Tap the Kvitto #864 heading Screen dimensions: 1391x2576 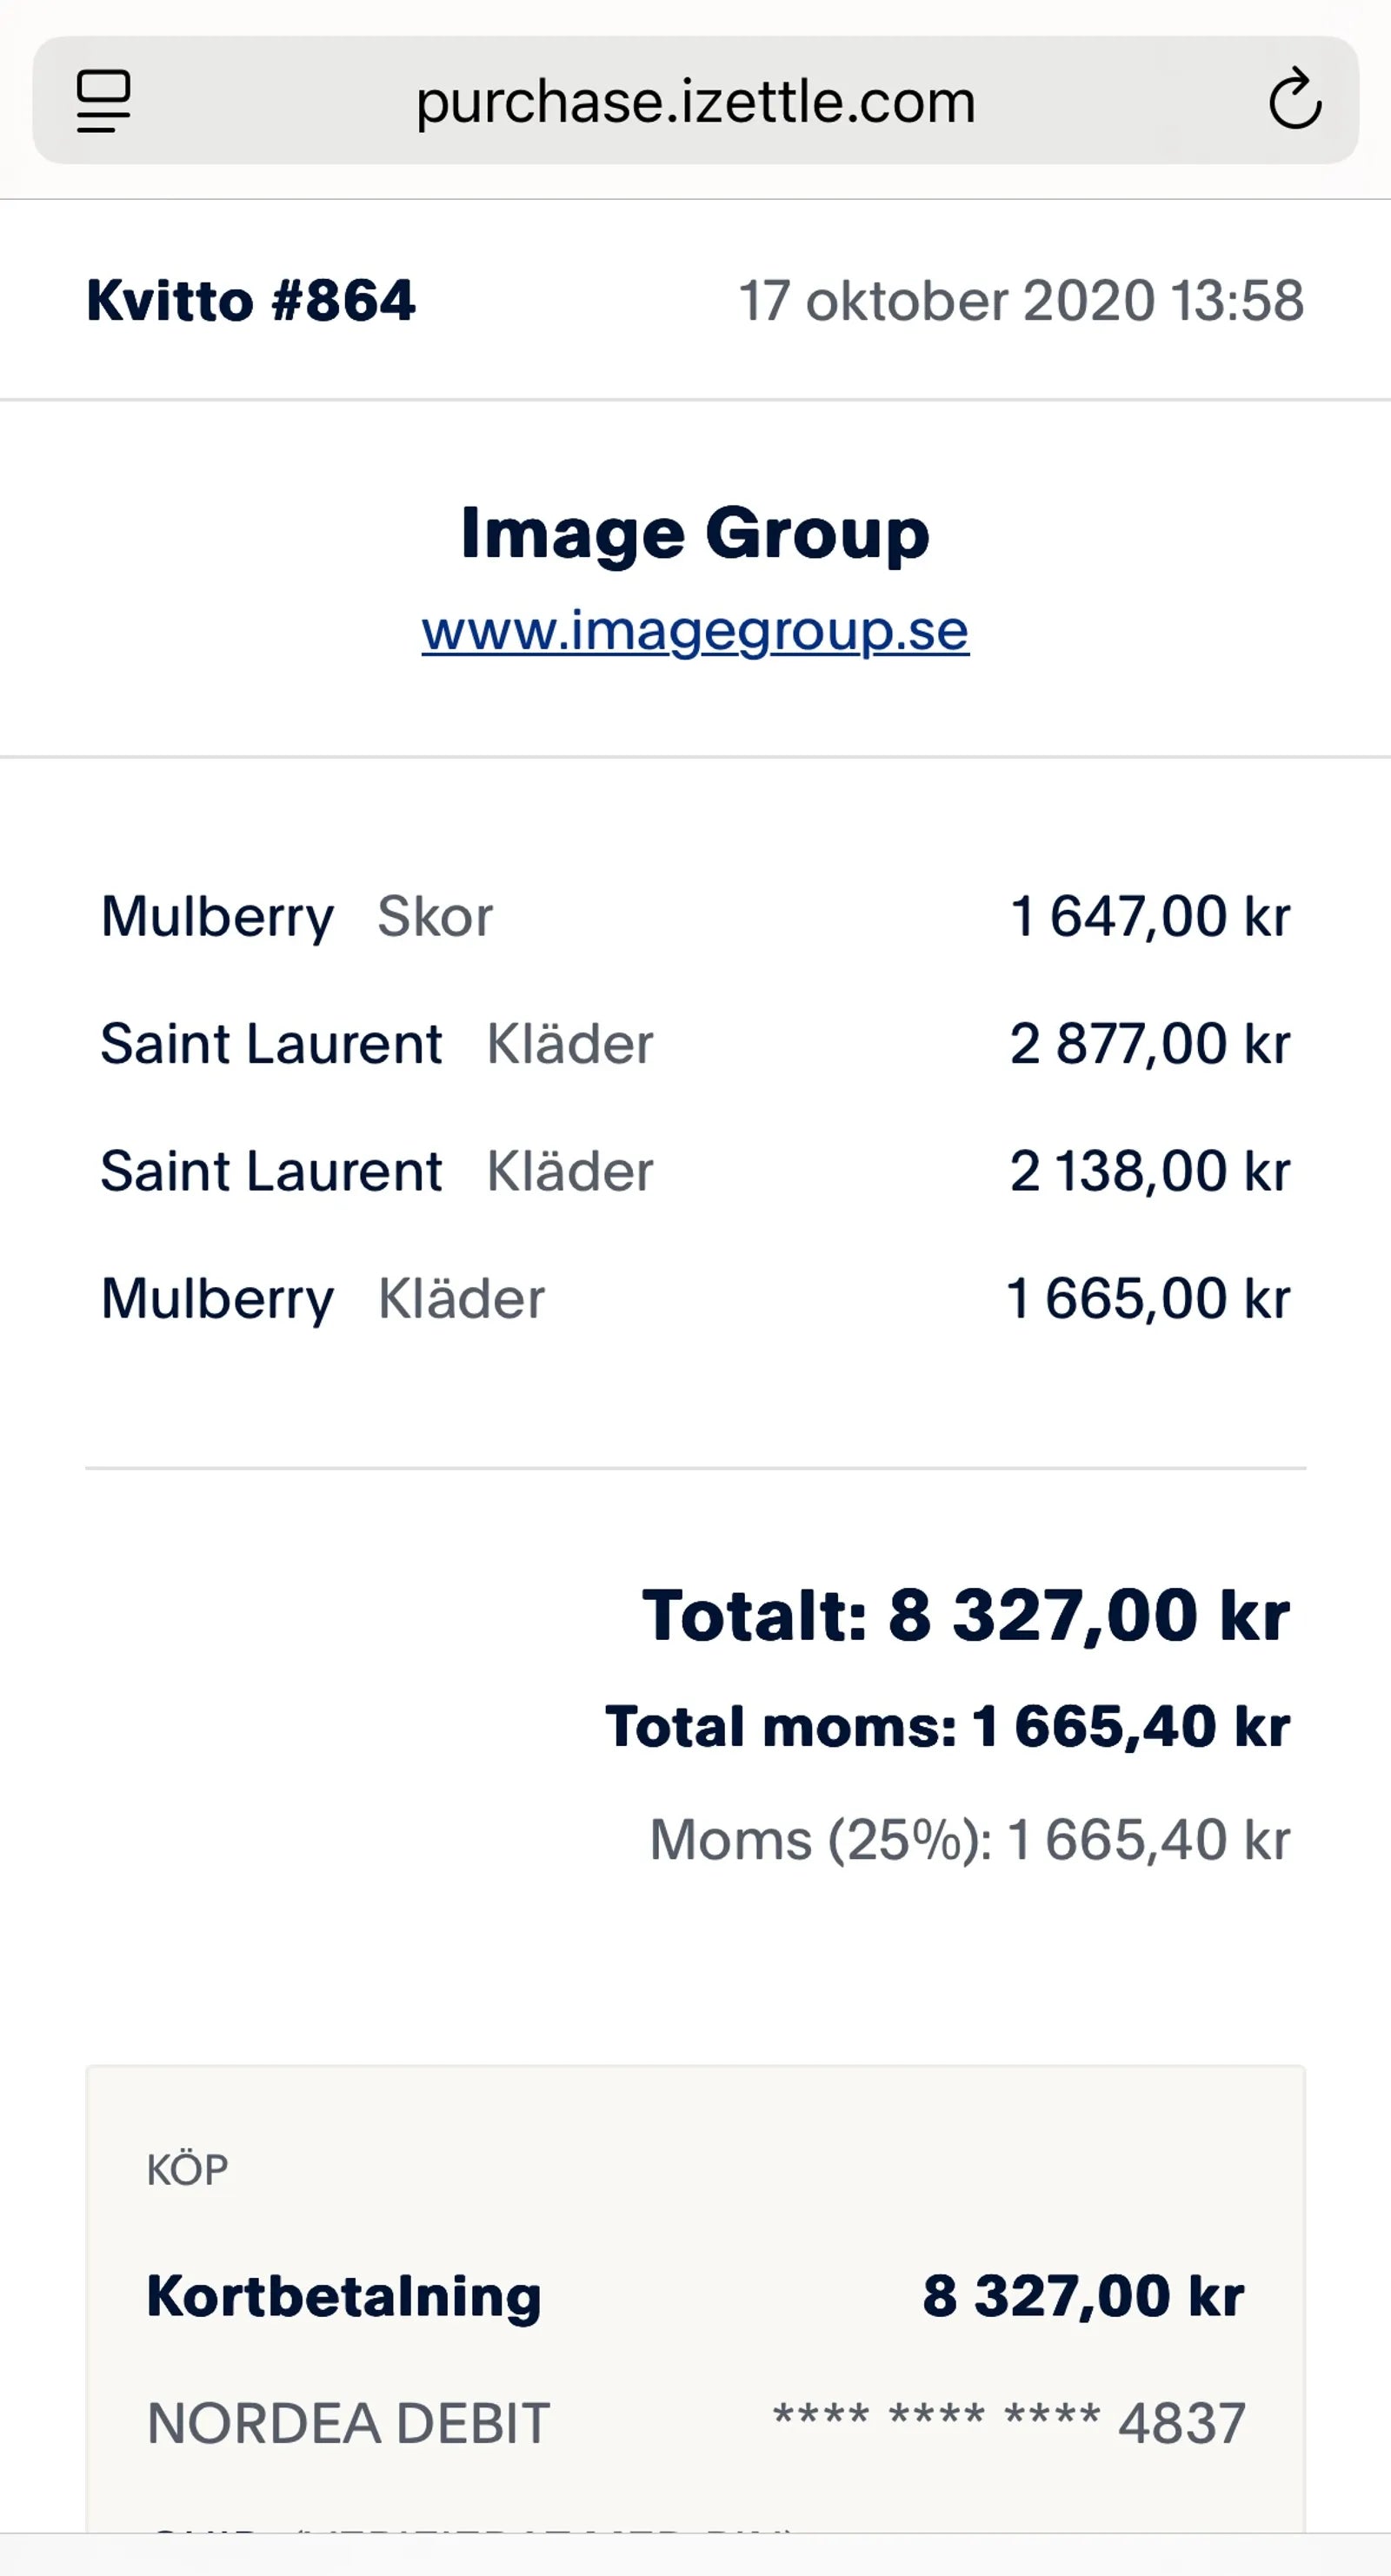coord(251,300)
